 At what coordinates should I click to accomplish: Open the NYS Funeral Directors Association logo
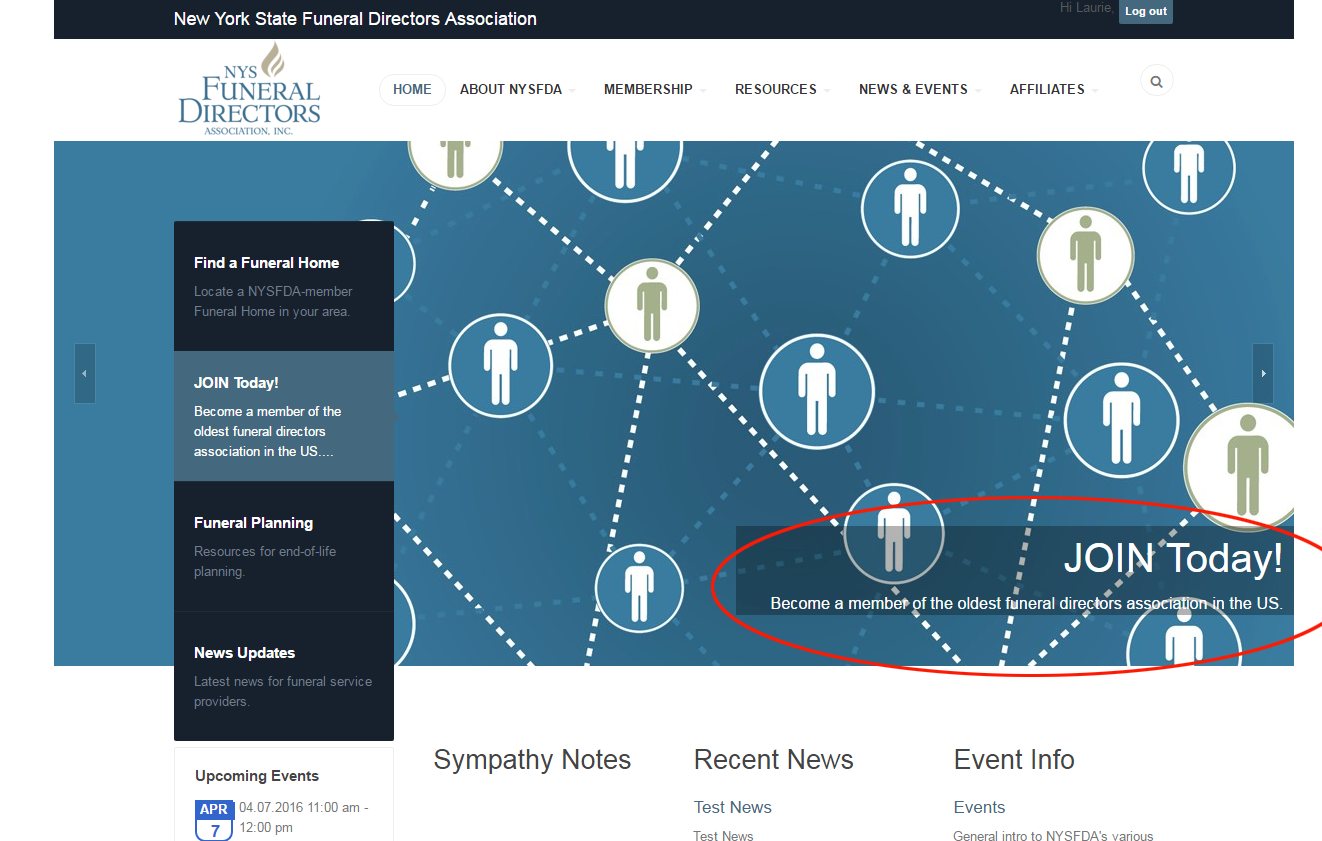pyautogui.click(x=250, y=88)
